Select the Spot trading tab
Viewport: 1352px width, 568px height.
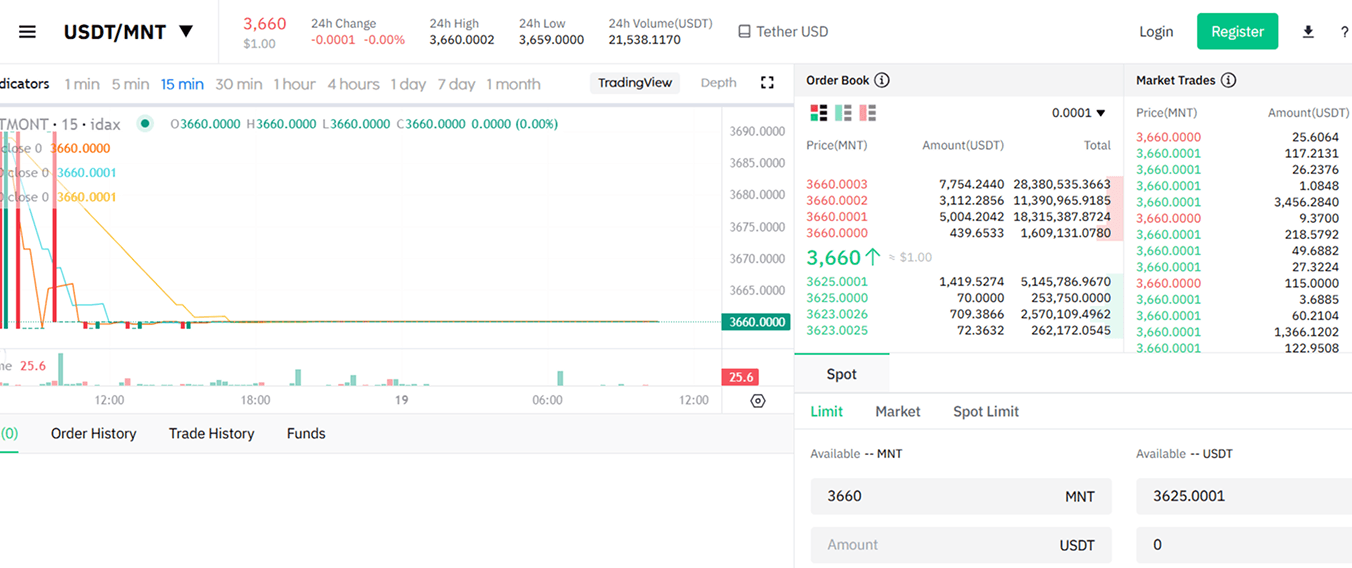click(842, 374)
